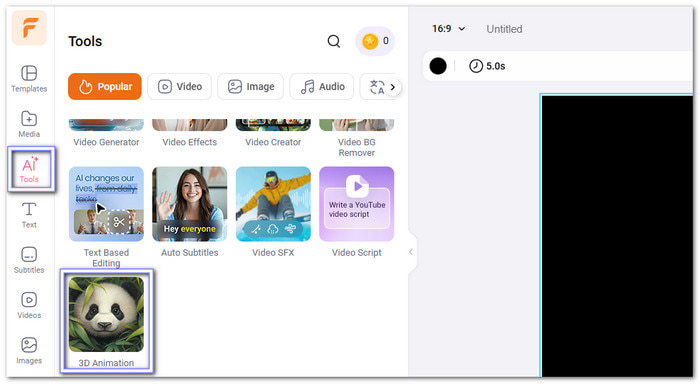Open the Text sidebar panel
Image resolution: width=700 pixels, height=384 pixels.
(x=29, y=215)
